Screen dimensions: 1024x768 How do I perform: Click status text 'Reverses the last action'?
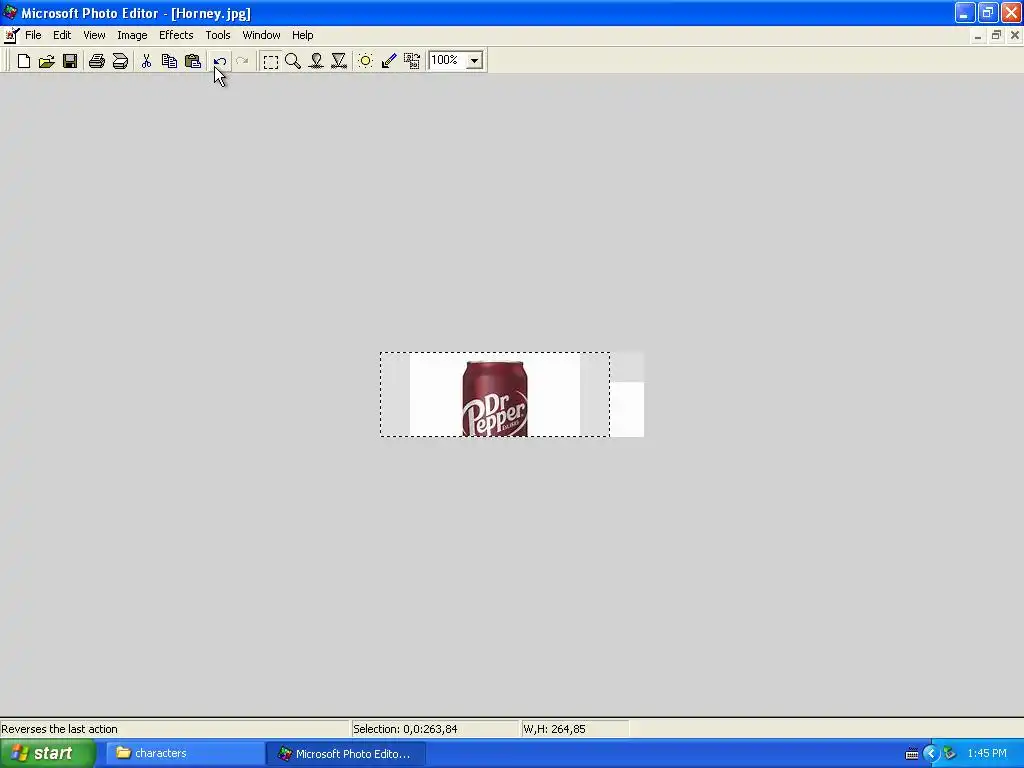[x=59, y=729]
